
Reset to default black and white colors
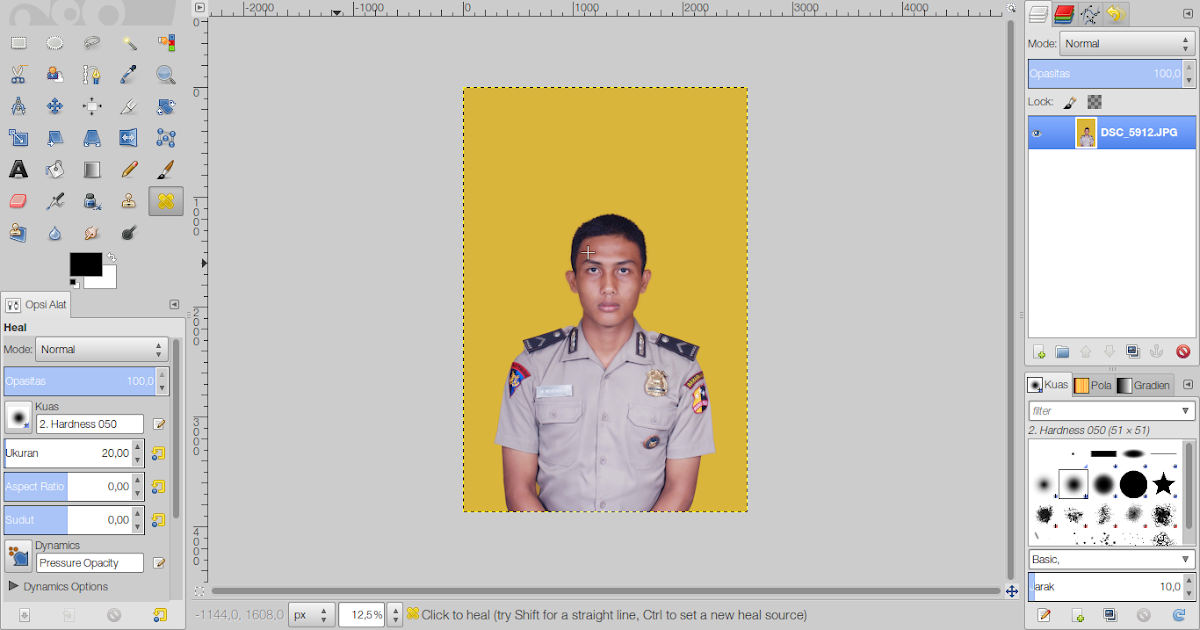pyautogui.click(x=74, y=283)
